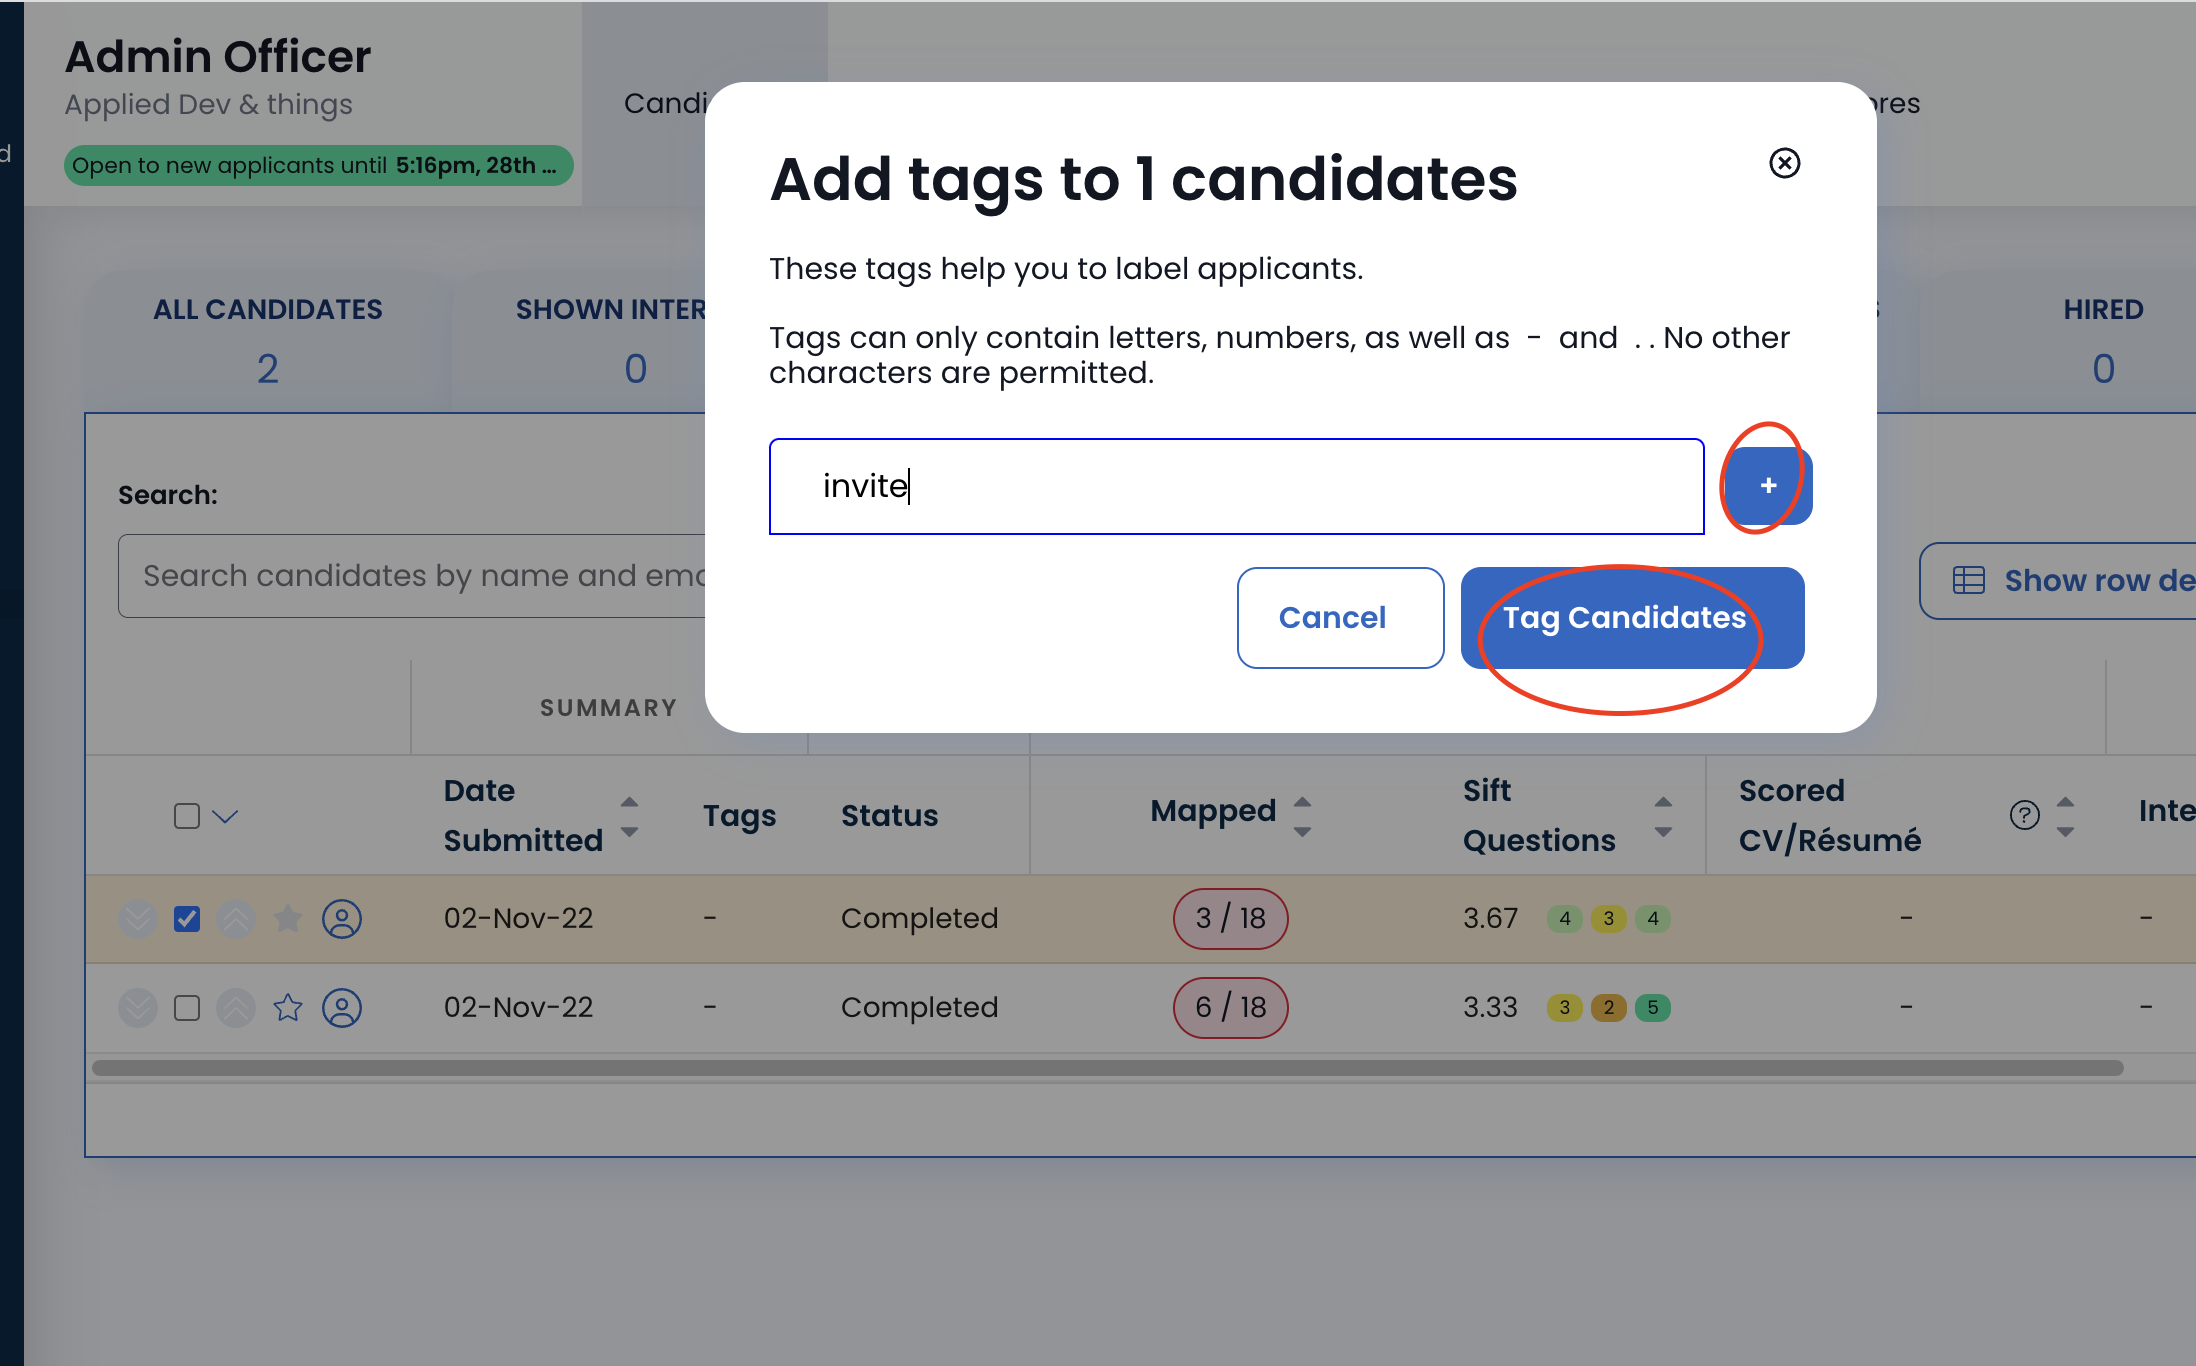The width and height of the screenshot is (2196, 1366).
Task: Click double-chevron-up icon on second candidate row
Action: tap(236, 1007)
